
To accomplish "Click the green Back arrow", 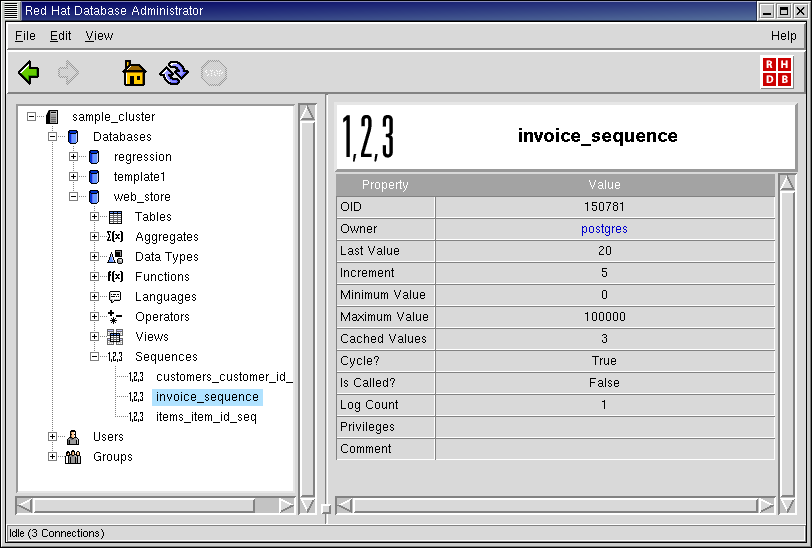I will coord(28,73).
